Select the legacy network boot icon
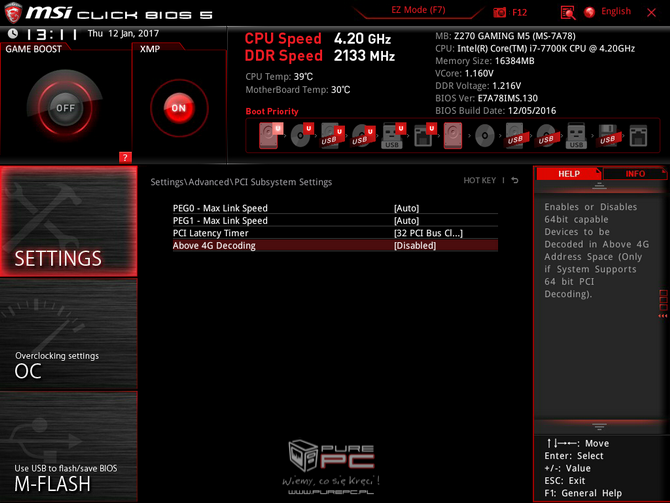The image size is (670, 503). pyautogui.click(x=638, y=136)
